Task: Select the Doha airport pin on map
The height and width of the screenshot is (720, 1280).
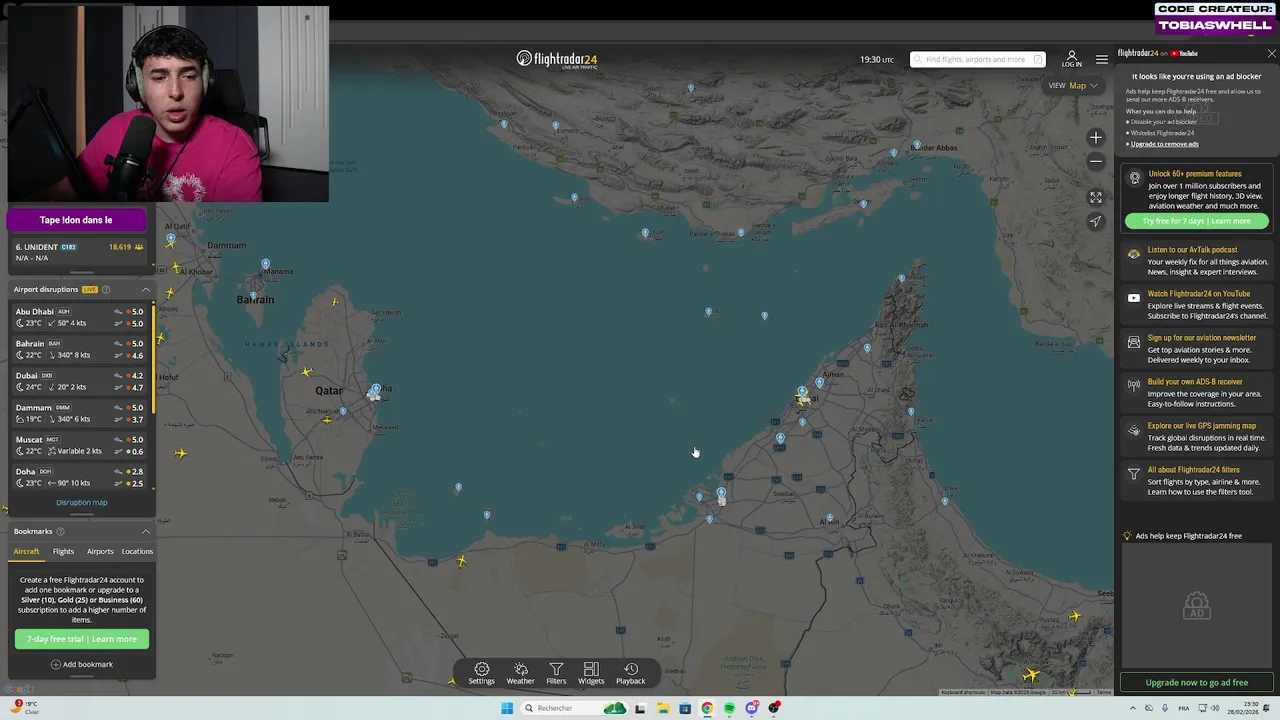Action: (x=376, y=390)
